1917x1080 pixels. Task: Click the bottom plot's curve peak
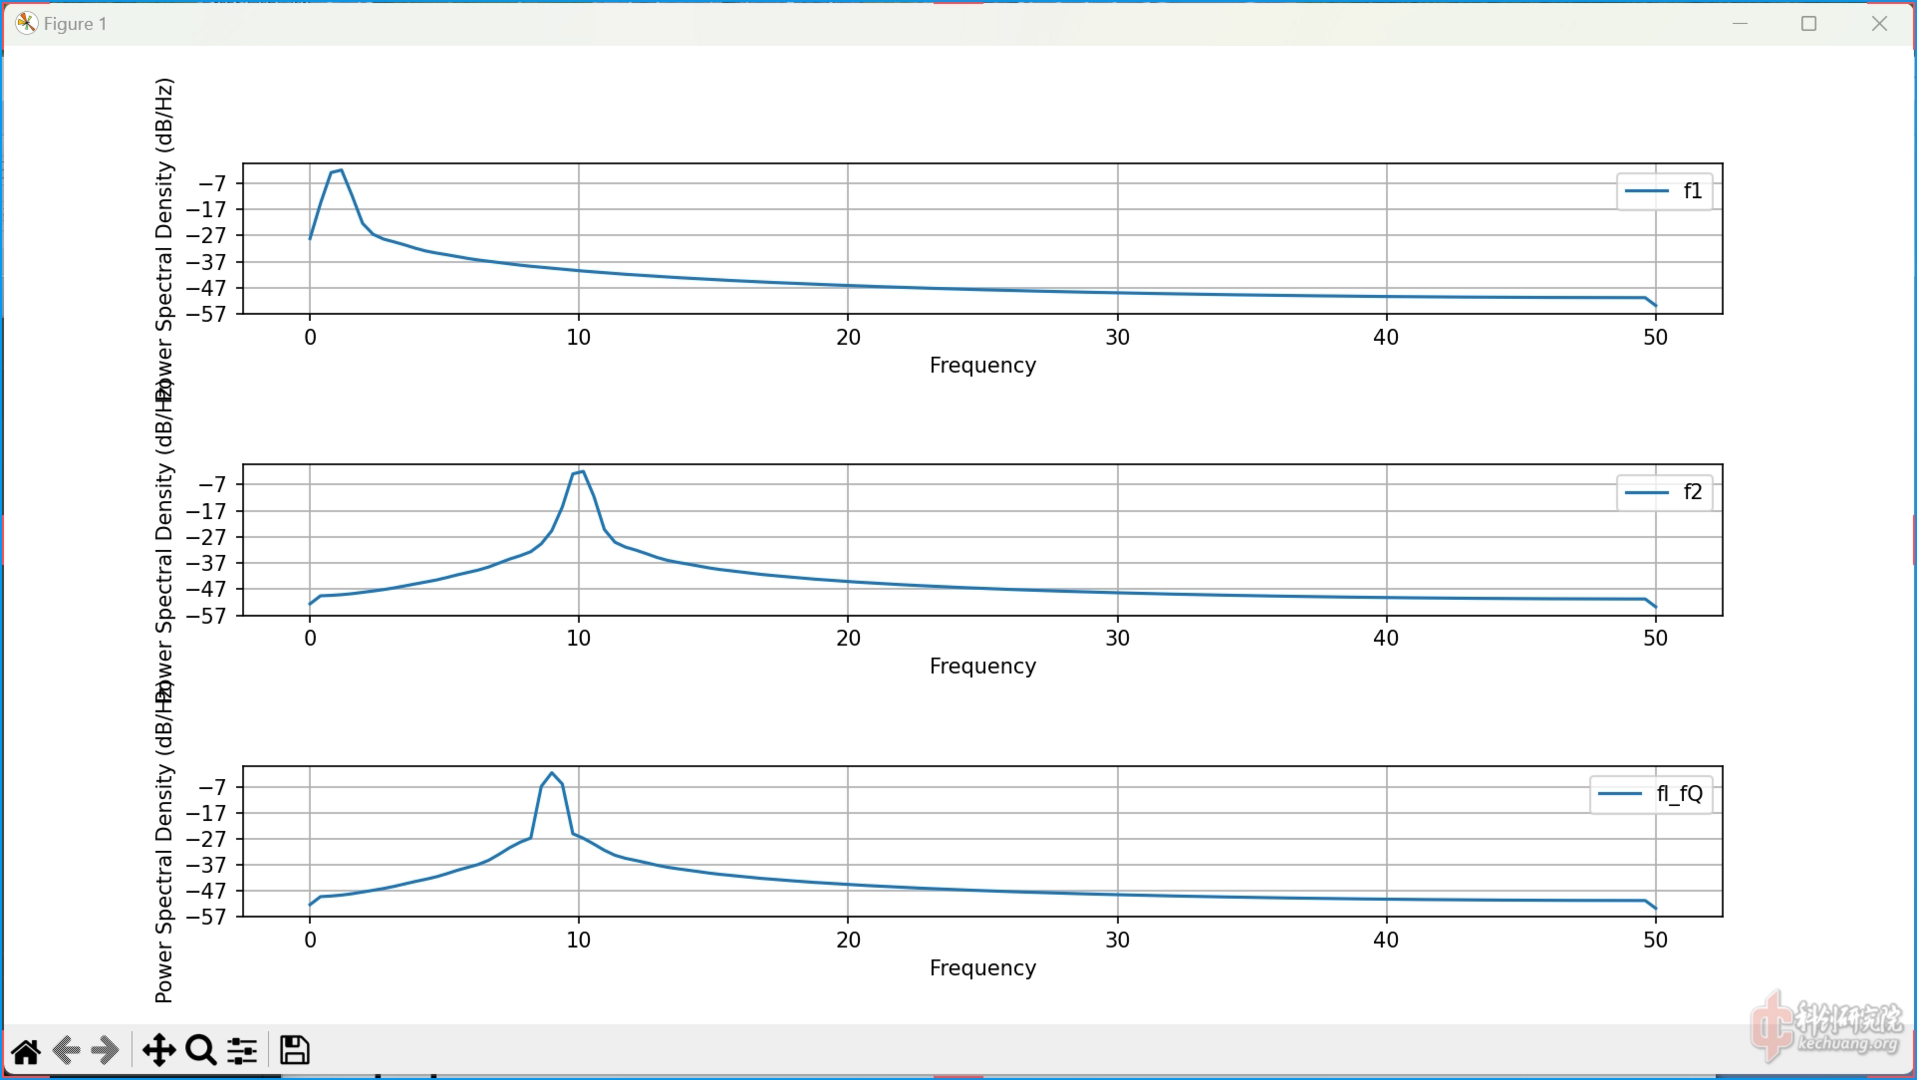click(552, 773)
